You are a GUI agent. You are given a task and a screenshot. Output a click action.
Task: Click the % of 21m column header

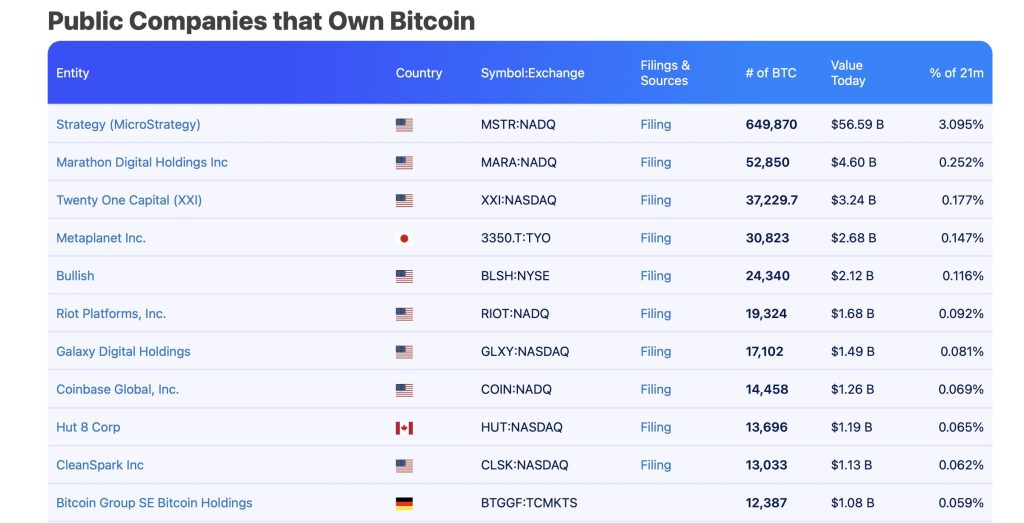pyautogui.click(x=956, y=73)
